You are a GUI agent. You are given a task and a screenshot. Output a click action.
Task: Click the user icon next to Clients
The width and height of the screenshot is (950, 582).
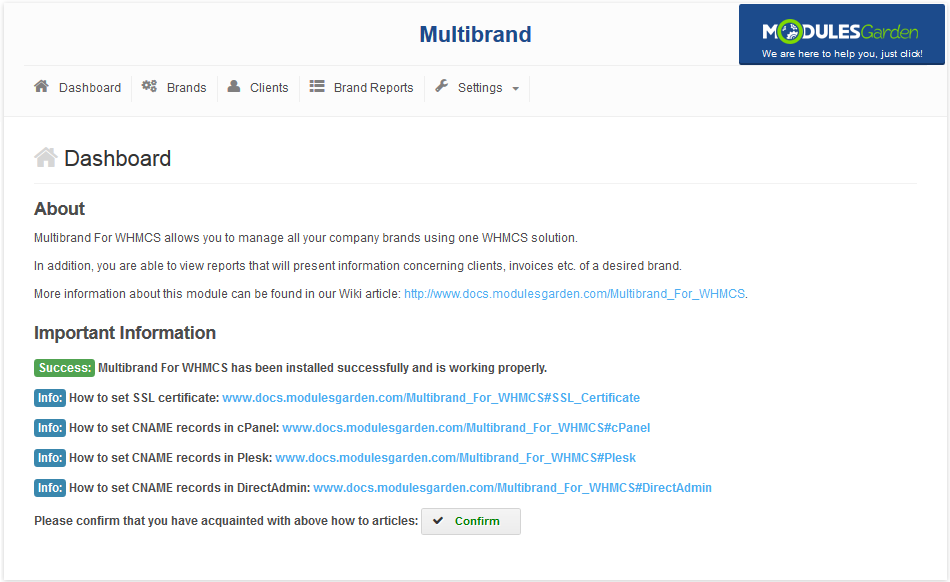tap(234, 86)
